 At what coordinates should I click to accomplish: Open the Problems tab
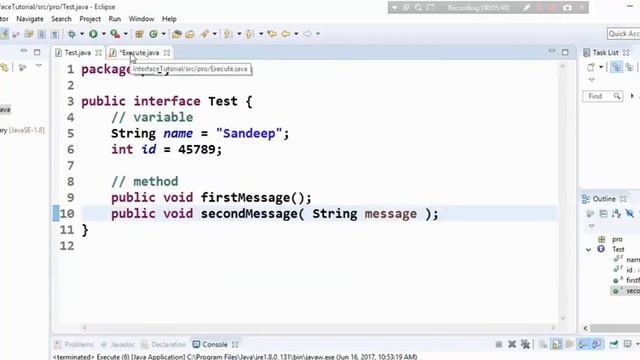74,344
